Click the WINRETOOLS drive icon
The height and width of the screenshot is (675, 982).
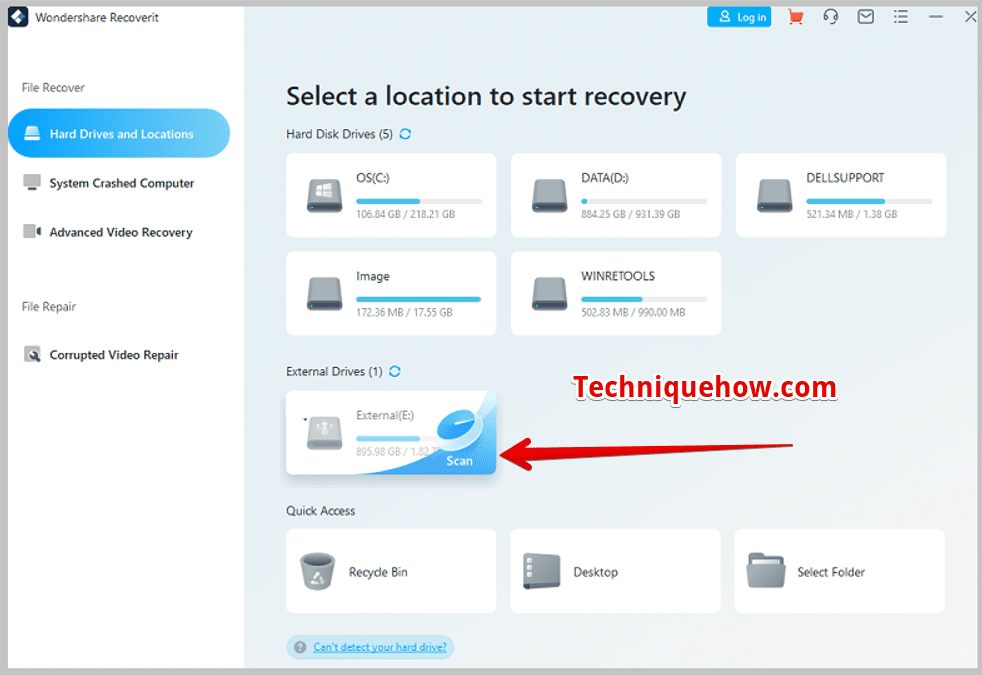[x=549, y=294]
